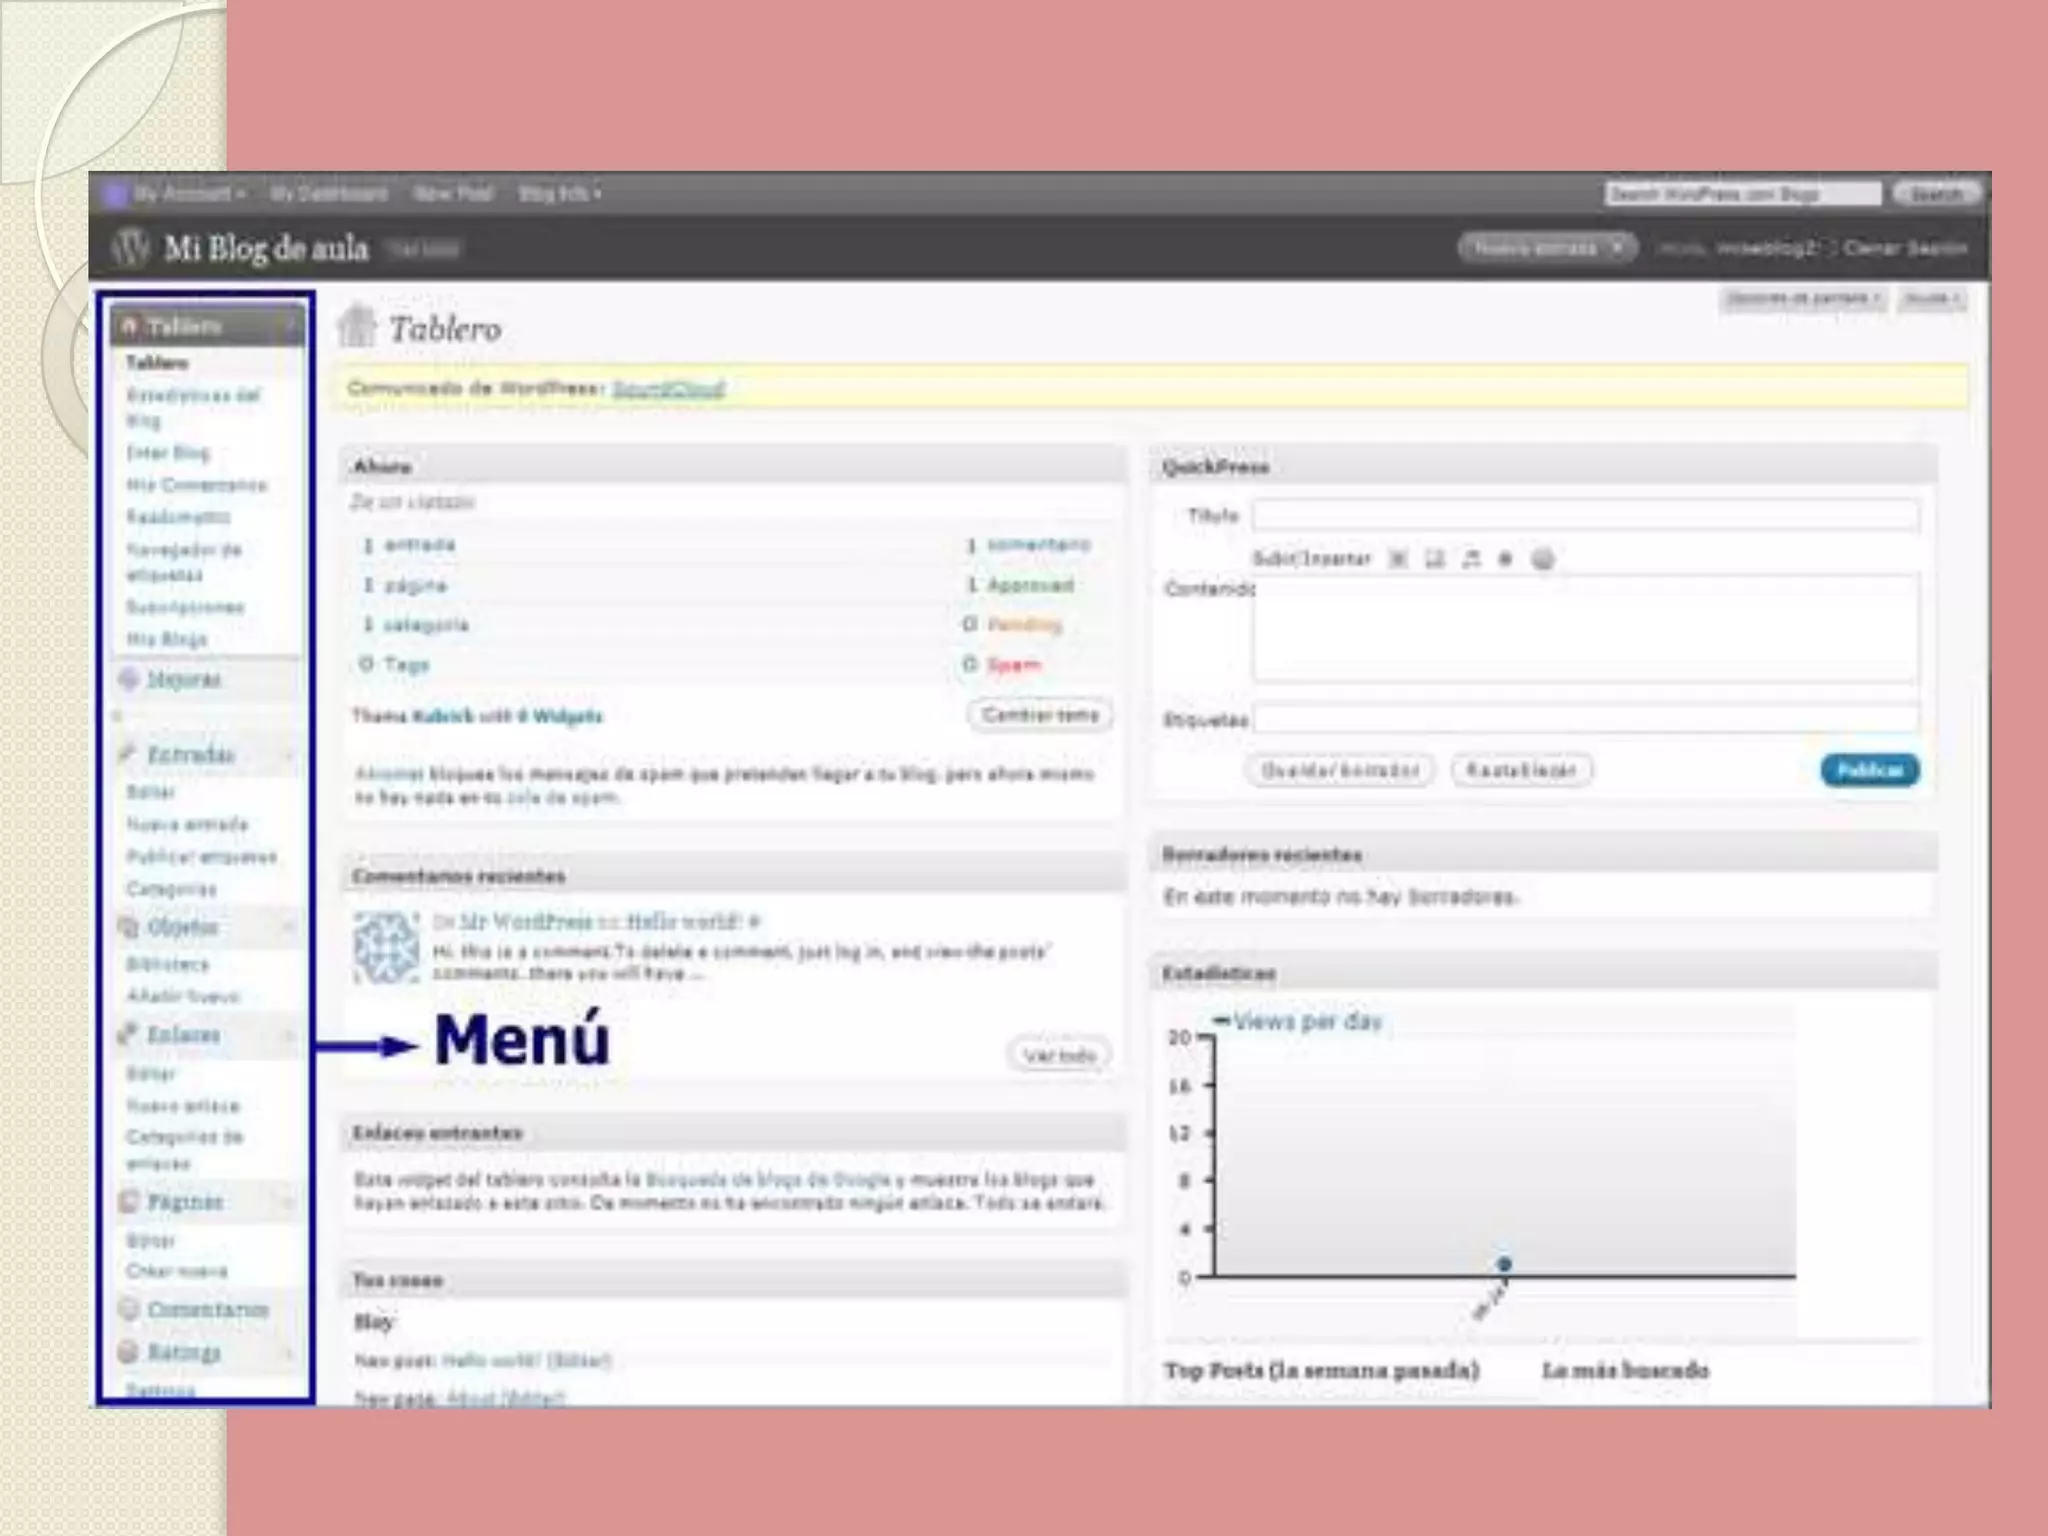This screenshot has height=1536, width=2048.
Task: Click the Objetos media icon in sidebar
Action: (x=128, y=927)
